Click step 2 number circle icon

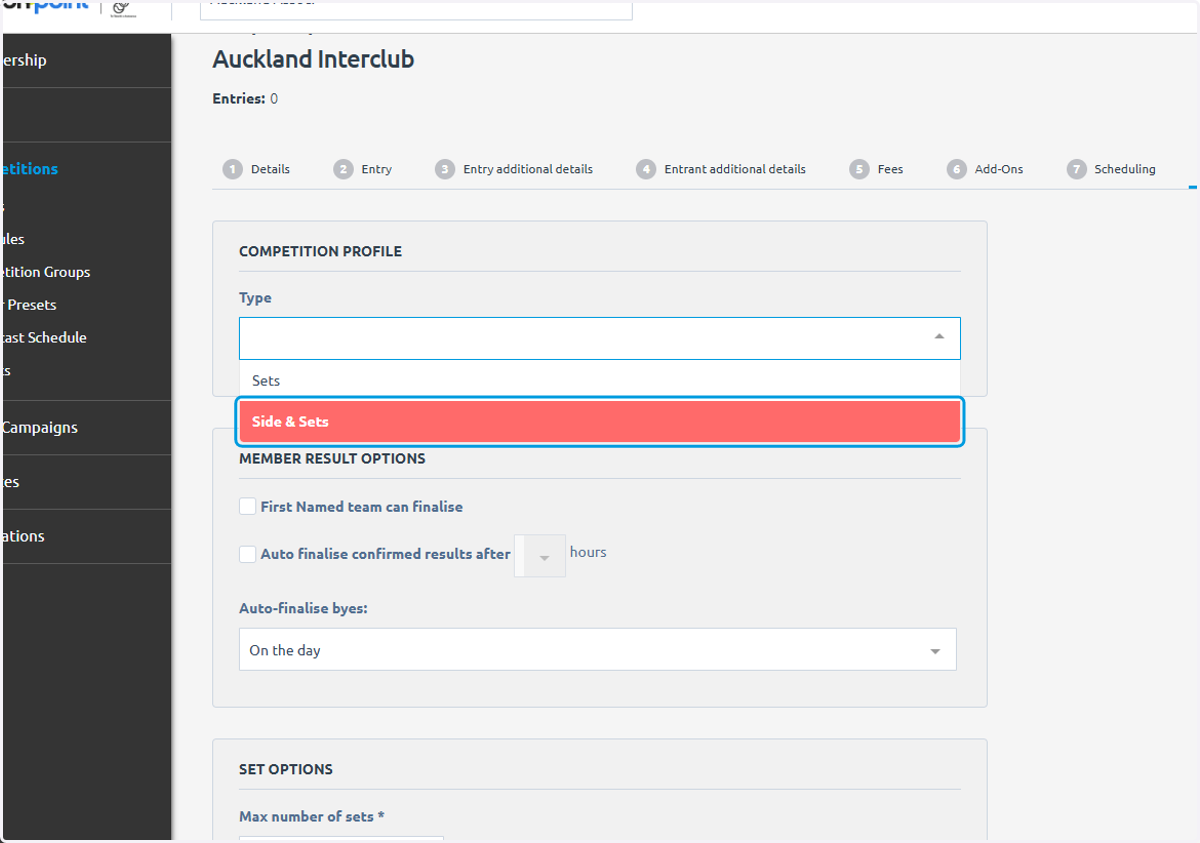click(343, 169)
